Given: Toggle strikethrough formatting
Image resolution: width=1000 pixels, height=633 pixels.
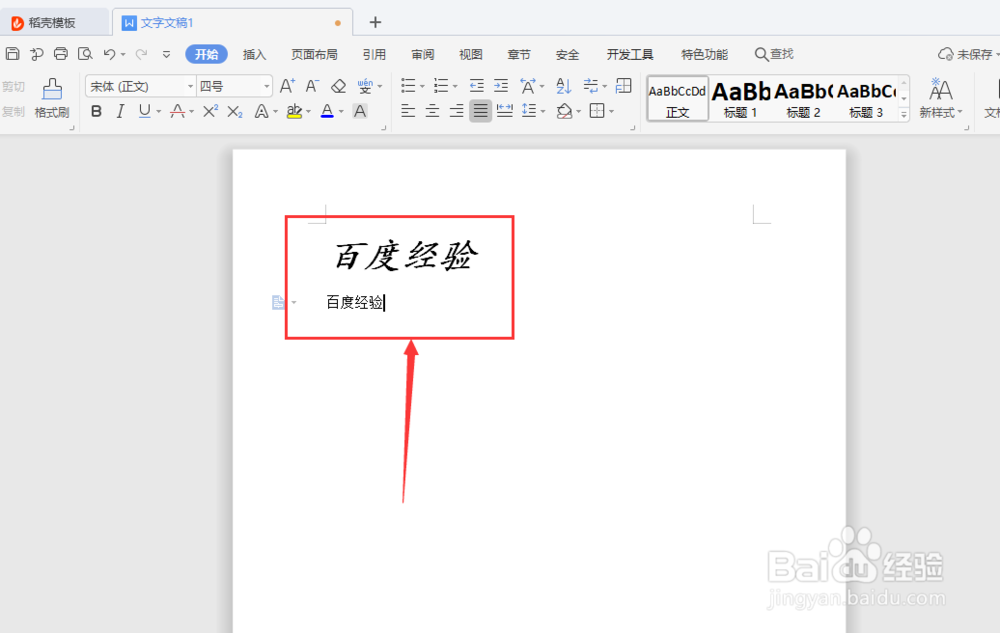Looking at the screenshot, I should (x=178, y=112).
